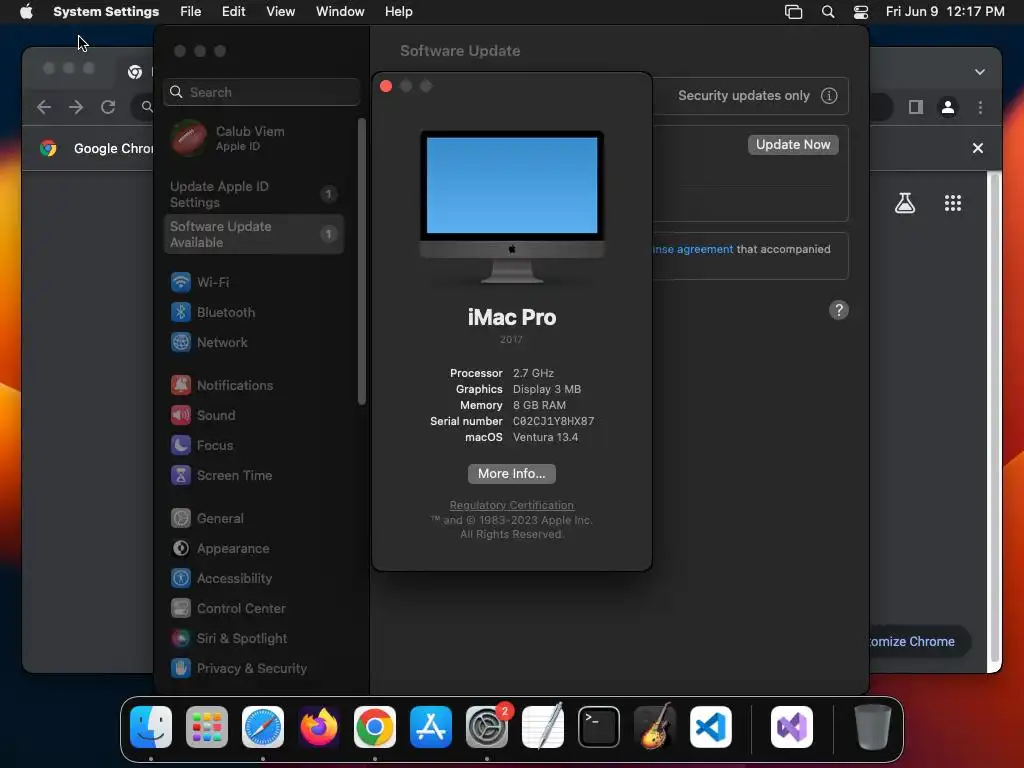
Task: Open the Google apps grid in Chrome
Action: (953, 203)
